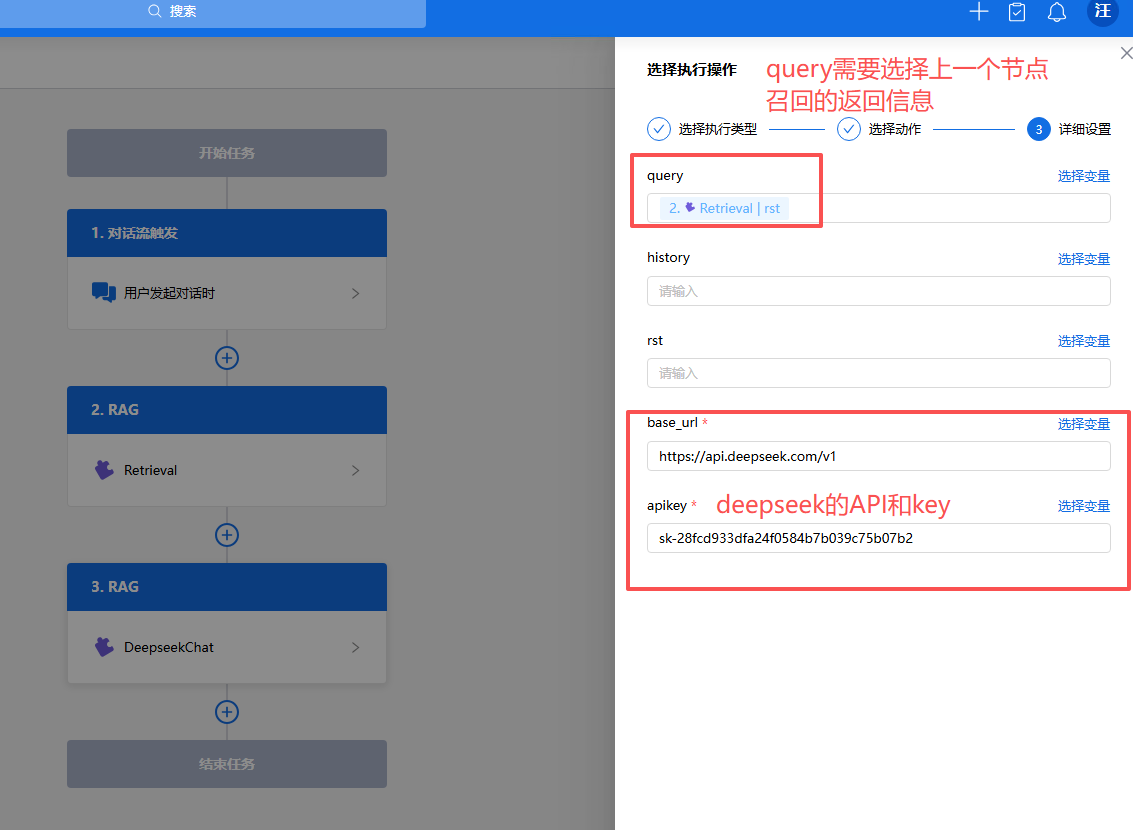
Task: Go to 选择动作 step checkmark
Action: point(848,129)
